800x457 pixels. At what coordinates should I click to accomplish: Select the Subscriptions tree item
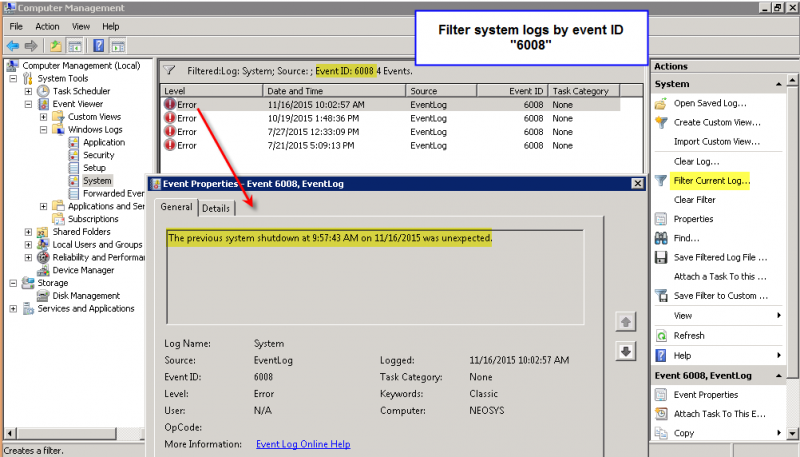pos(93,219)
